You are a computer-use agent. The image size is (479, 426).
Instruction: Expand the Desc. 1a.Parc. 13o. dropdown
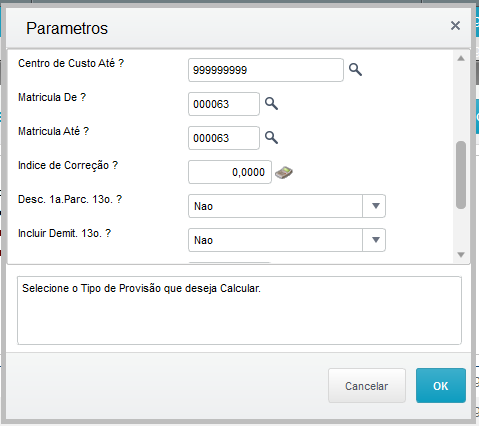pos(375,206)
